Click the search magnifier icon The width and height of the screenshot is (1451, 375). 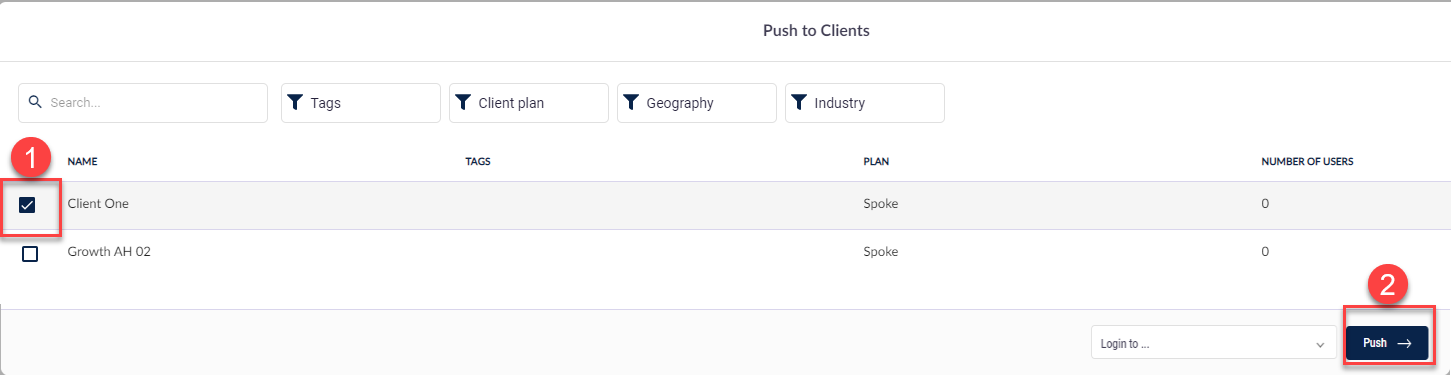[36, 102]
